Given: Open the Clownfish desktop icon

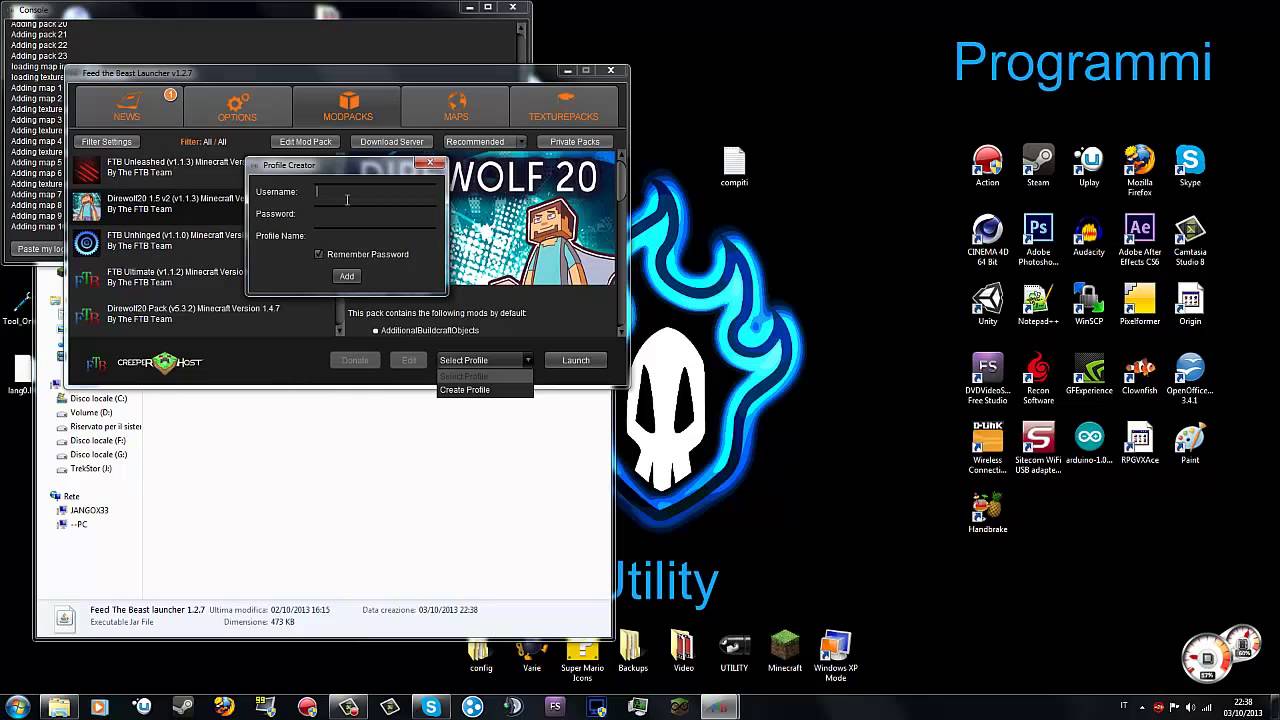Looking at the screenshot, I should click(x=1139, y=374).
